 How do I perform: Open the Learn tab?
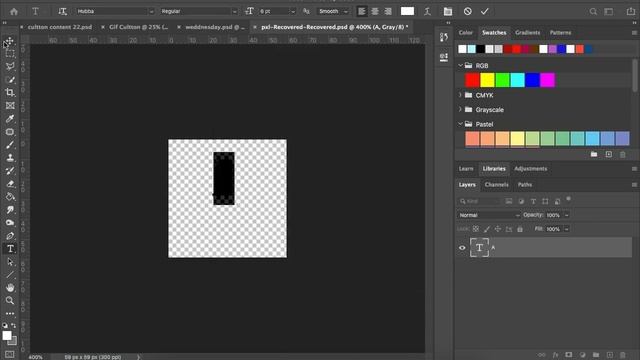pyautogui.click(x=466, y=169)
